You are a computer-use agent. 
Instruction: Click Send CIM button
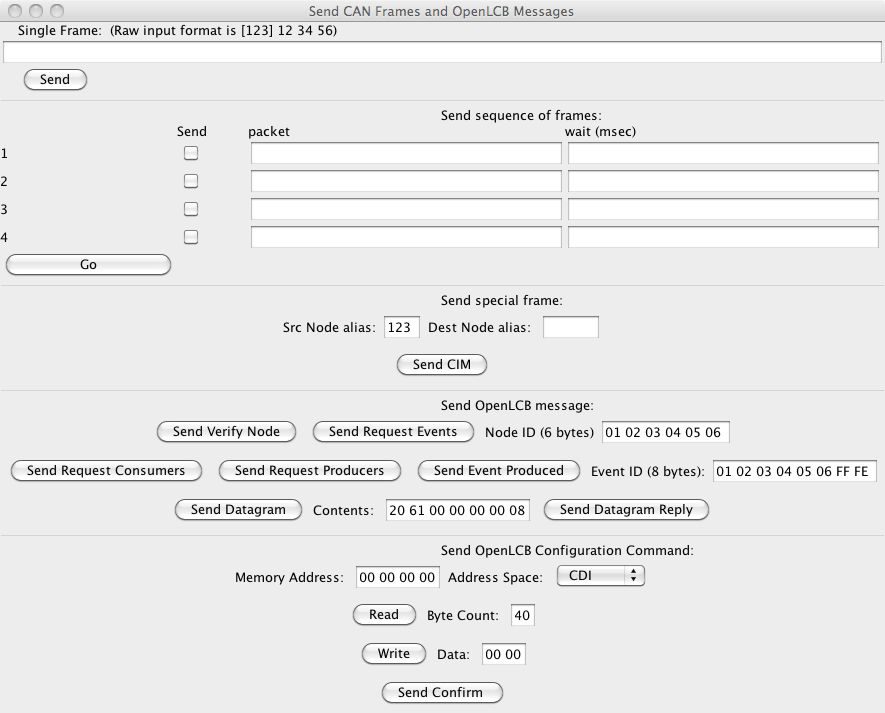441,365
